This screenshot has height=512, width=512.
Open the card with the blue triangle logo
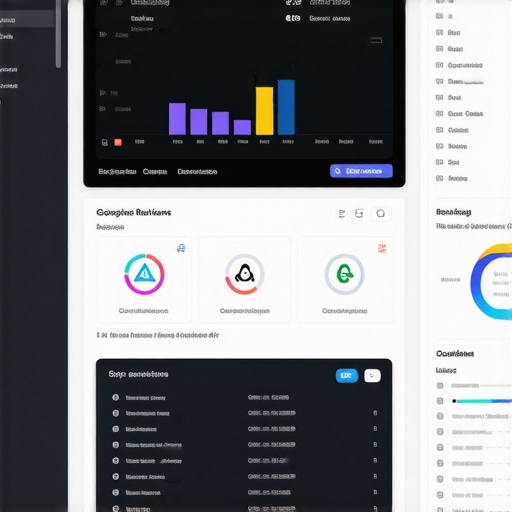(x=144, y=279)
